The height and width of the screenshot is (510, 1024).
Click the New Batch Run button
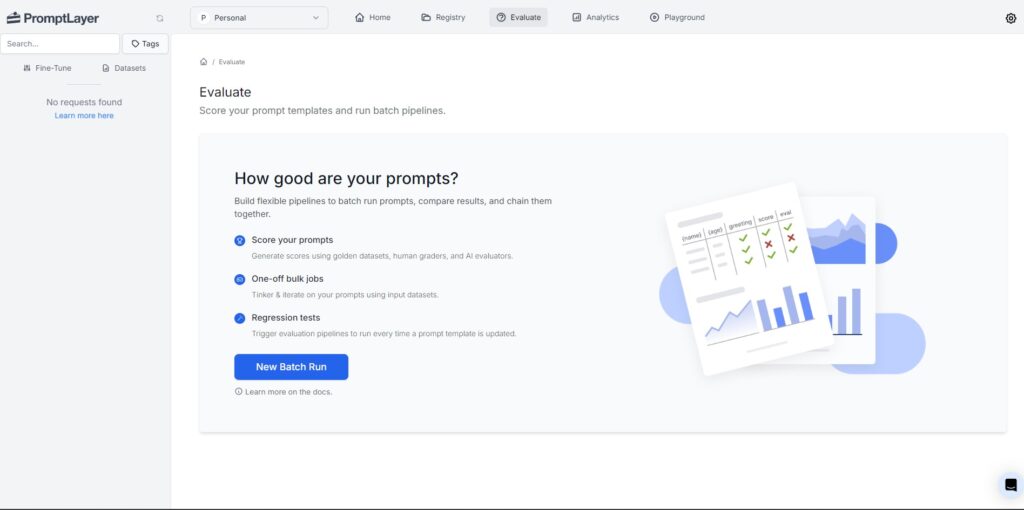pos(291,367)
